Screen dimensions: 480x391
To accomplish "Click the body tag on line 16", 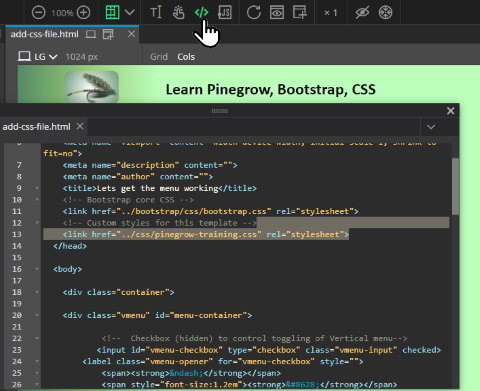I will click(x=68, y=269).
